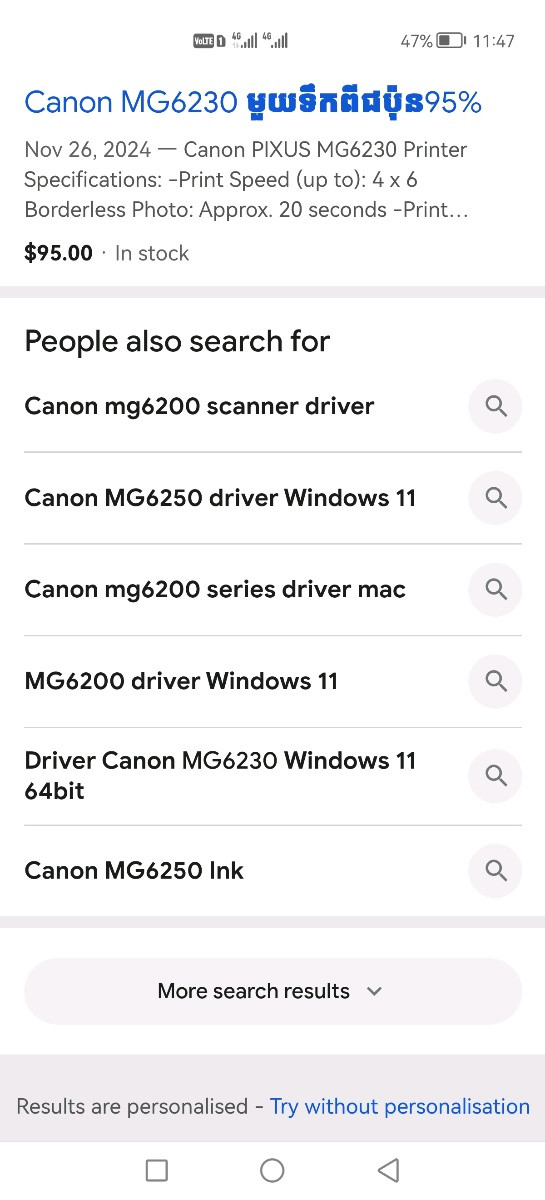Screen dimensions: 545x1200
Task: Tap the Canon PIXUS MG6230 description snippet
Action: [247, 180]
